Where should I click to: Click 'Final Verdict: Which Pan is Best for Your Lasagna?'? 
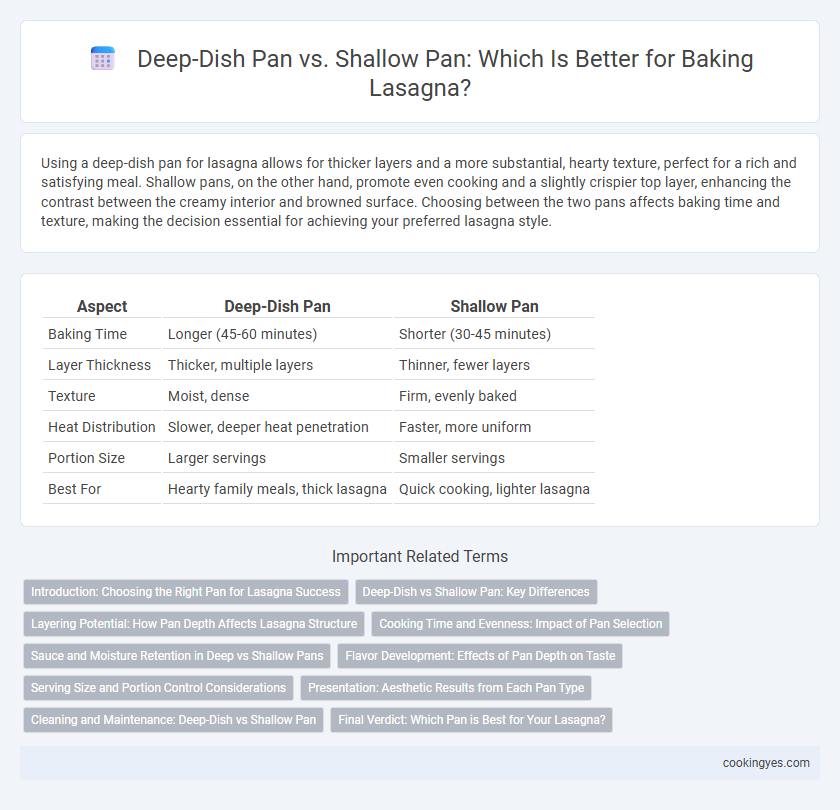(x=471, y=720)
